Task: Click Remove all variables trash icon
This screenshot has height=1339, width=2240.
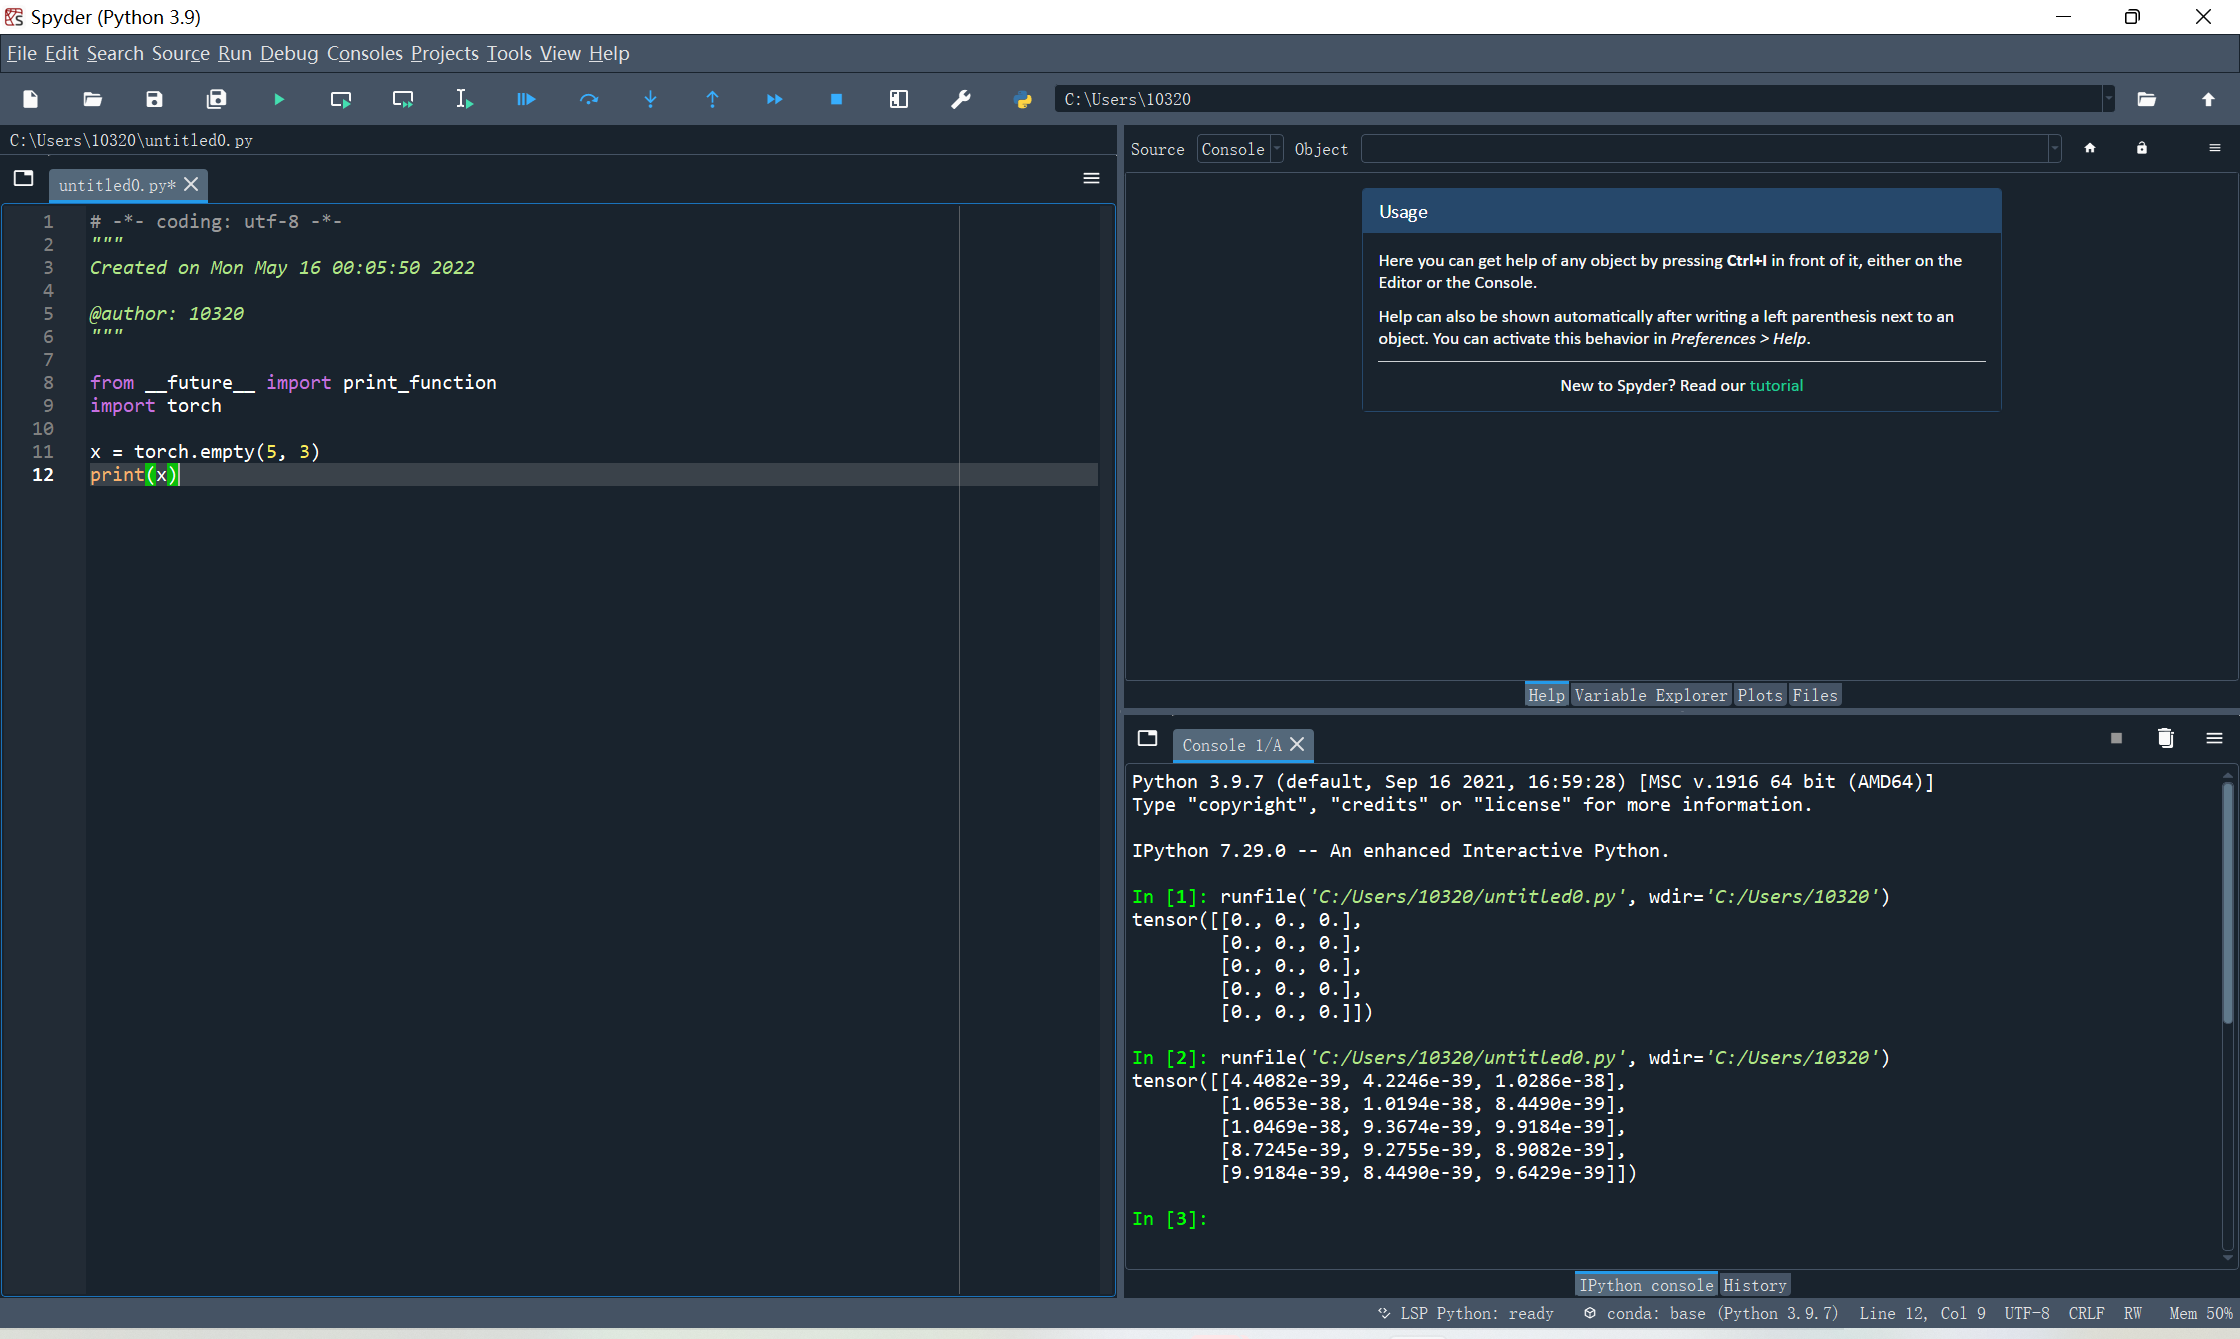Action: point(2165,738)
